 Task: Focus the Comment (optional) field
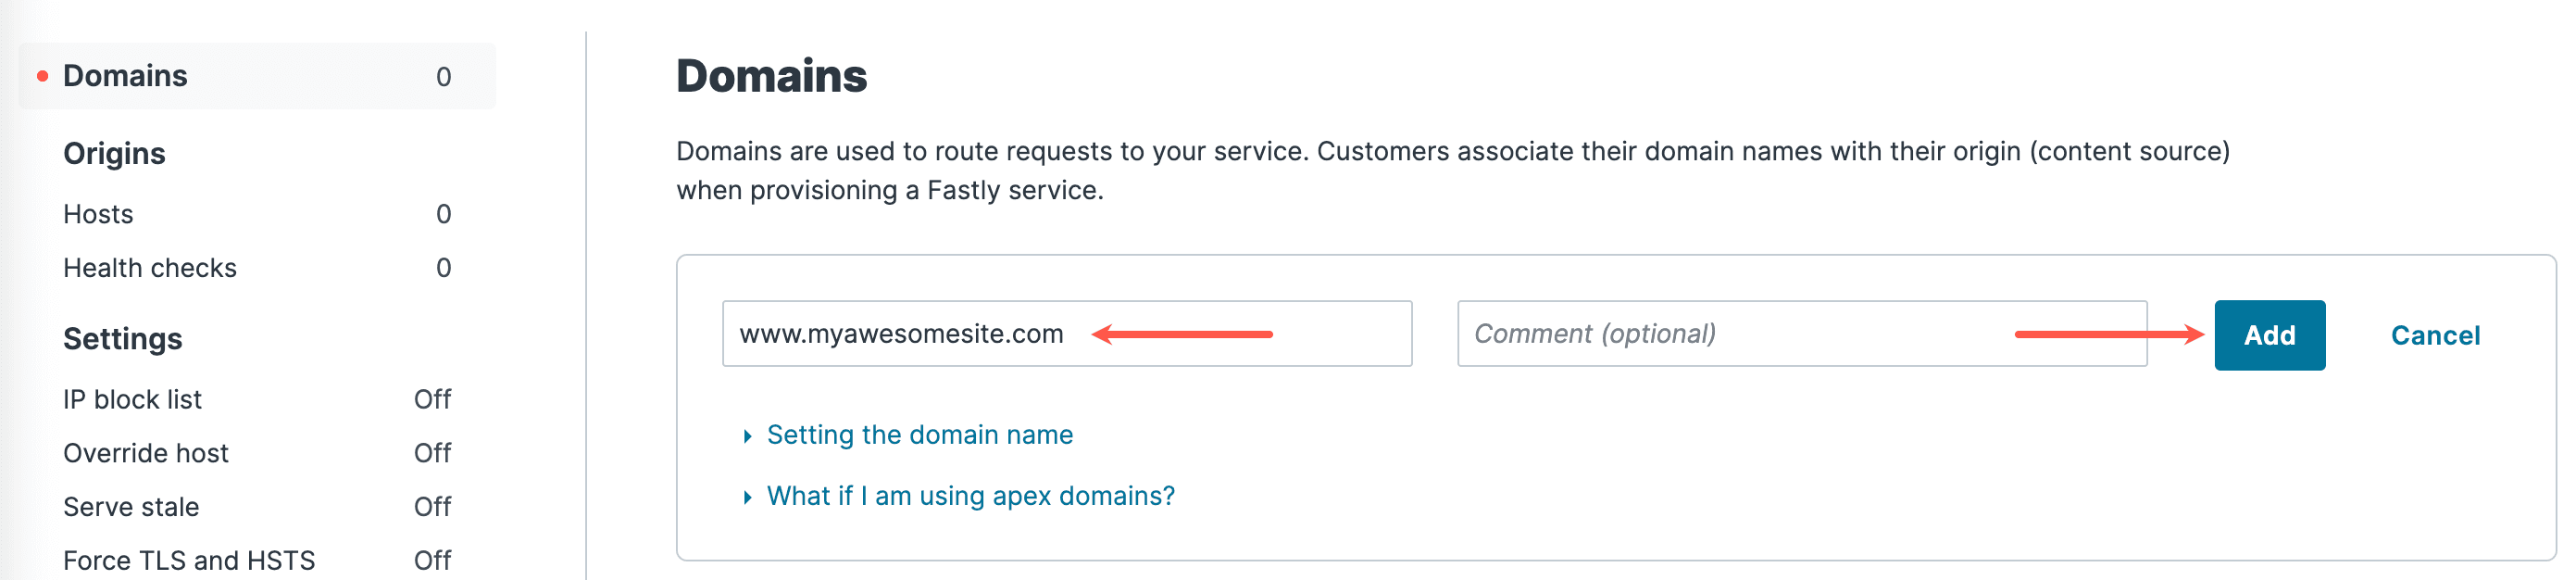coord(1740,334)
